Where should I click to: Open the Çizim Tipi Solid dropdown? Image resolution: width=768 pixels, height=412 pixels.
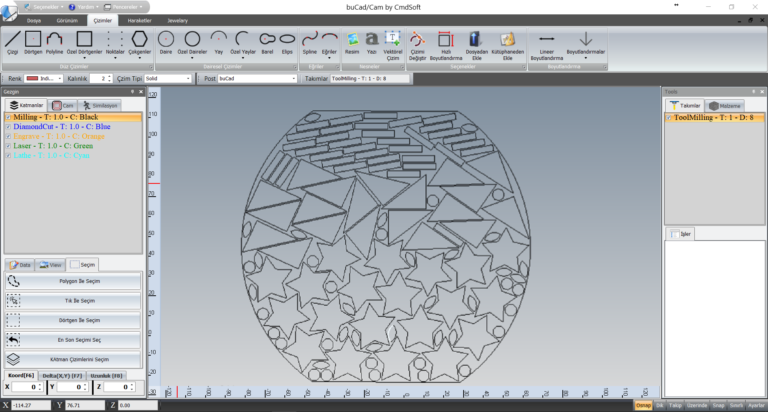coord(168,77)
